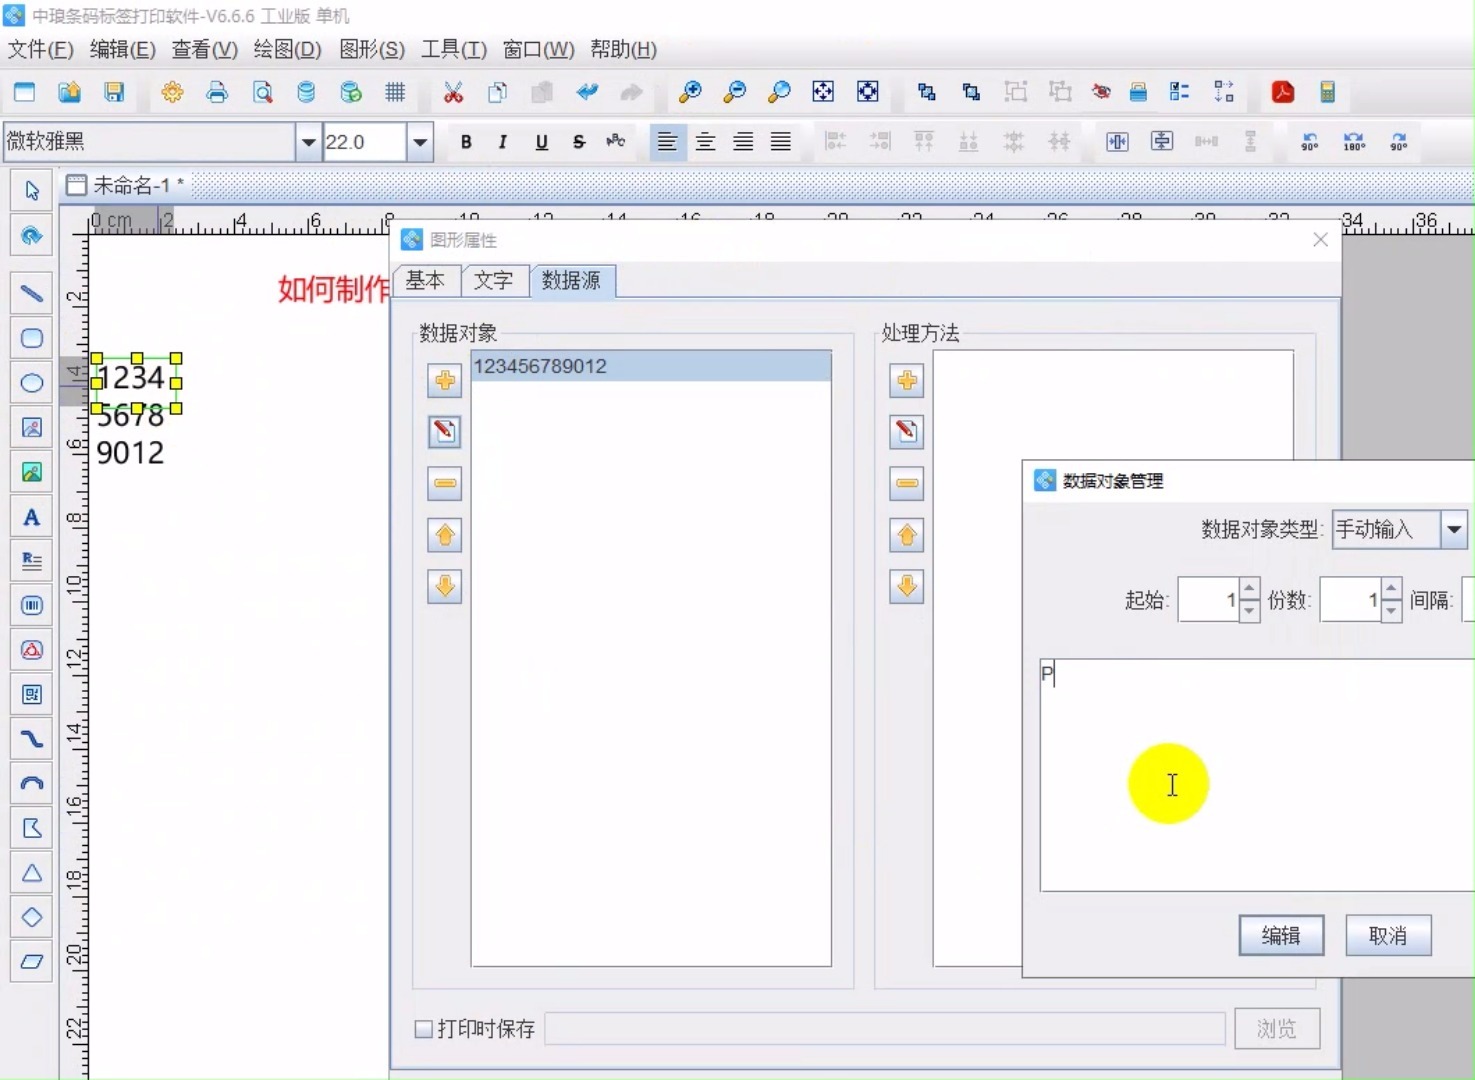Select the diamond shape tool
This screenshot has width=1475, height=1080.
click(31, 917)
